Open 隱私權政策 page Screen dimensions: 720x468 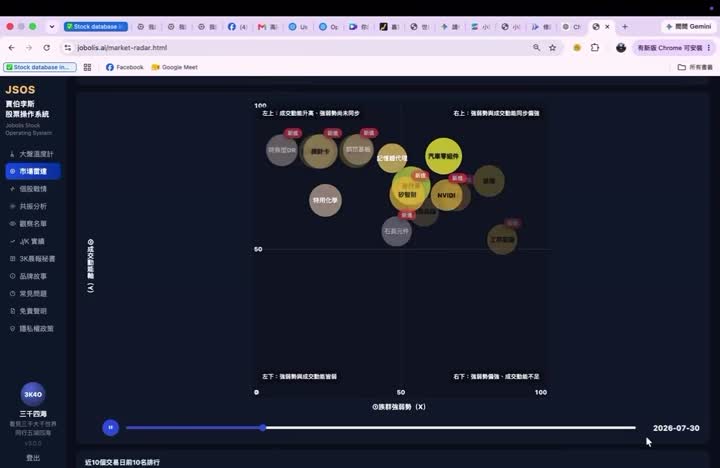pos(32,328)
